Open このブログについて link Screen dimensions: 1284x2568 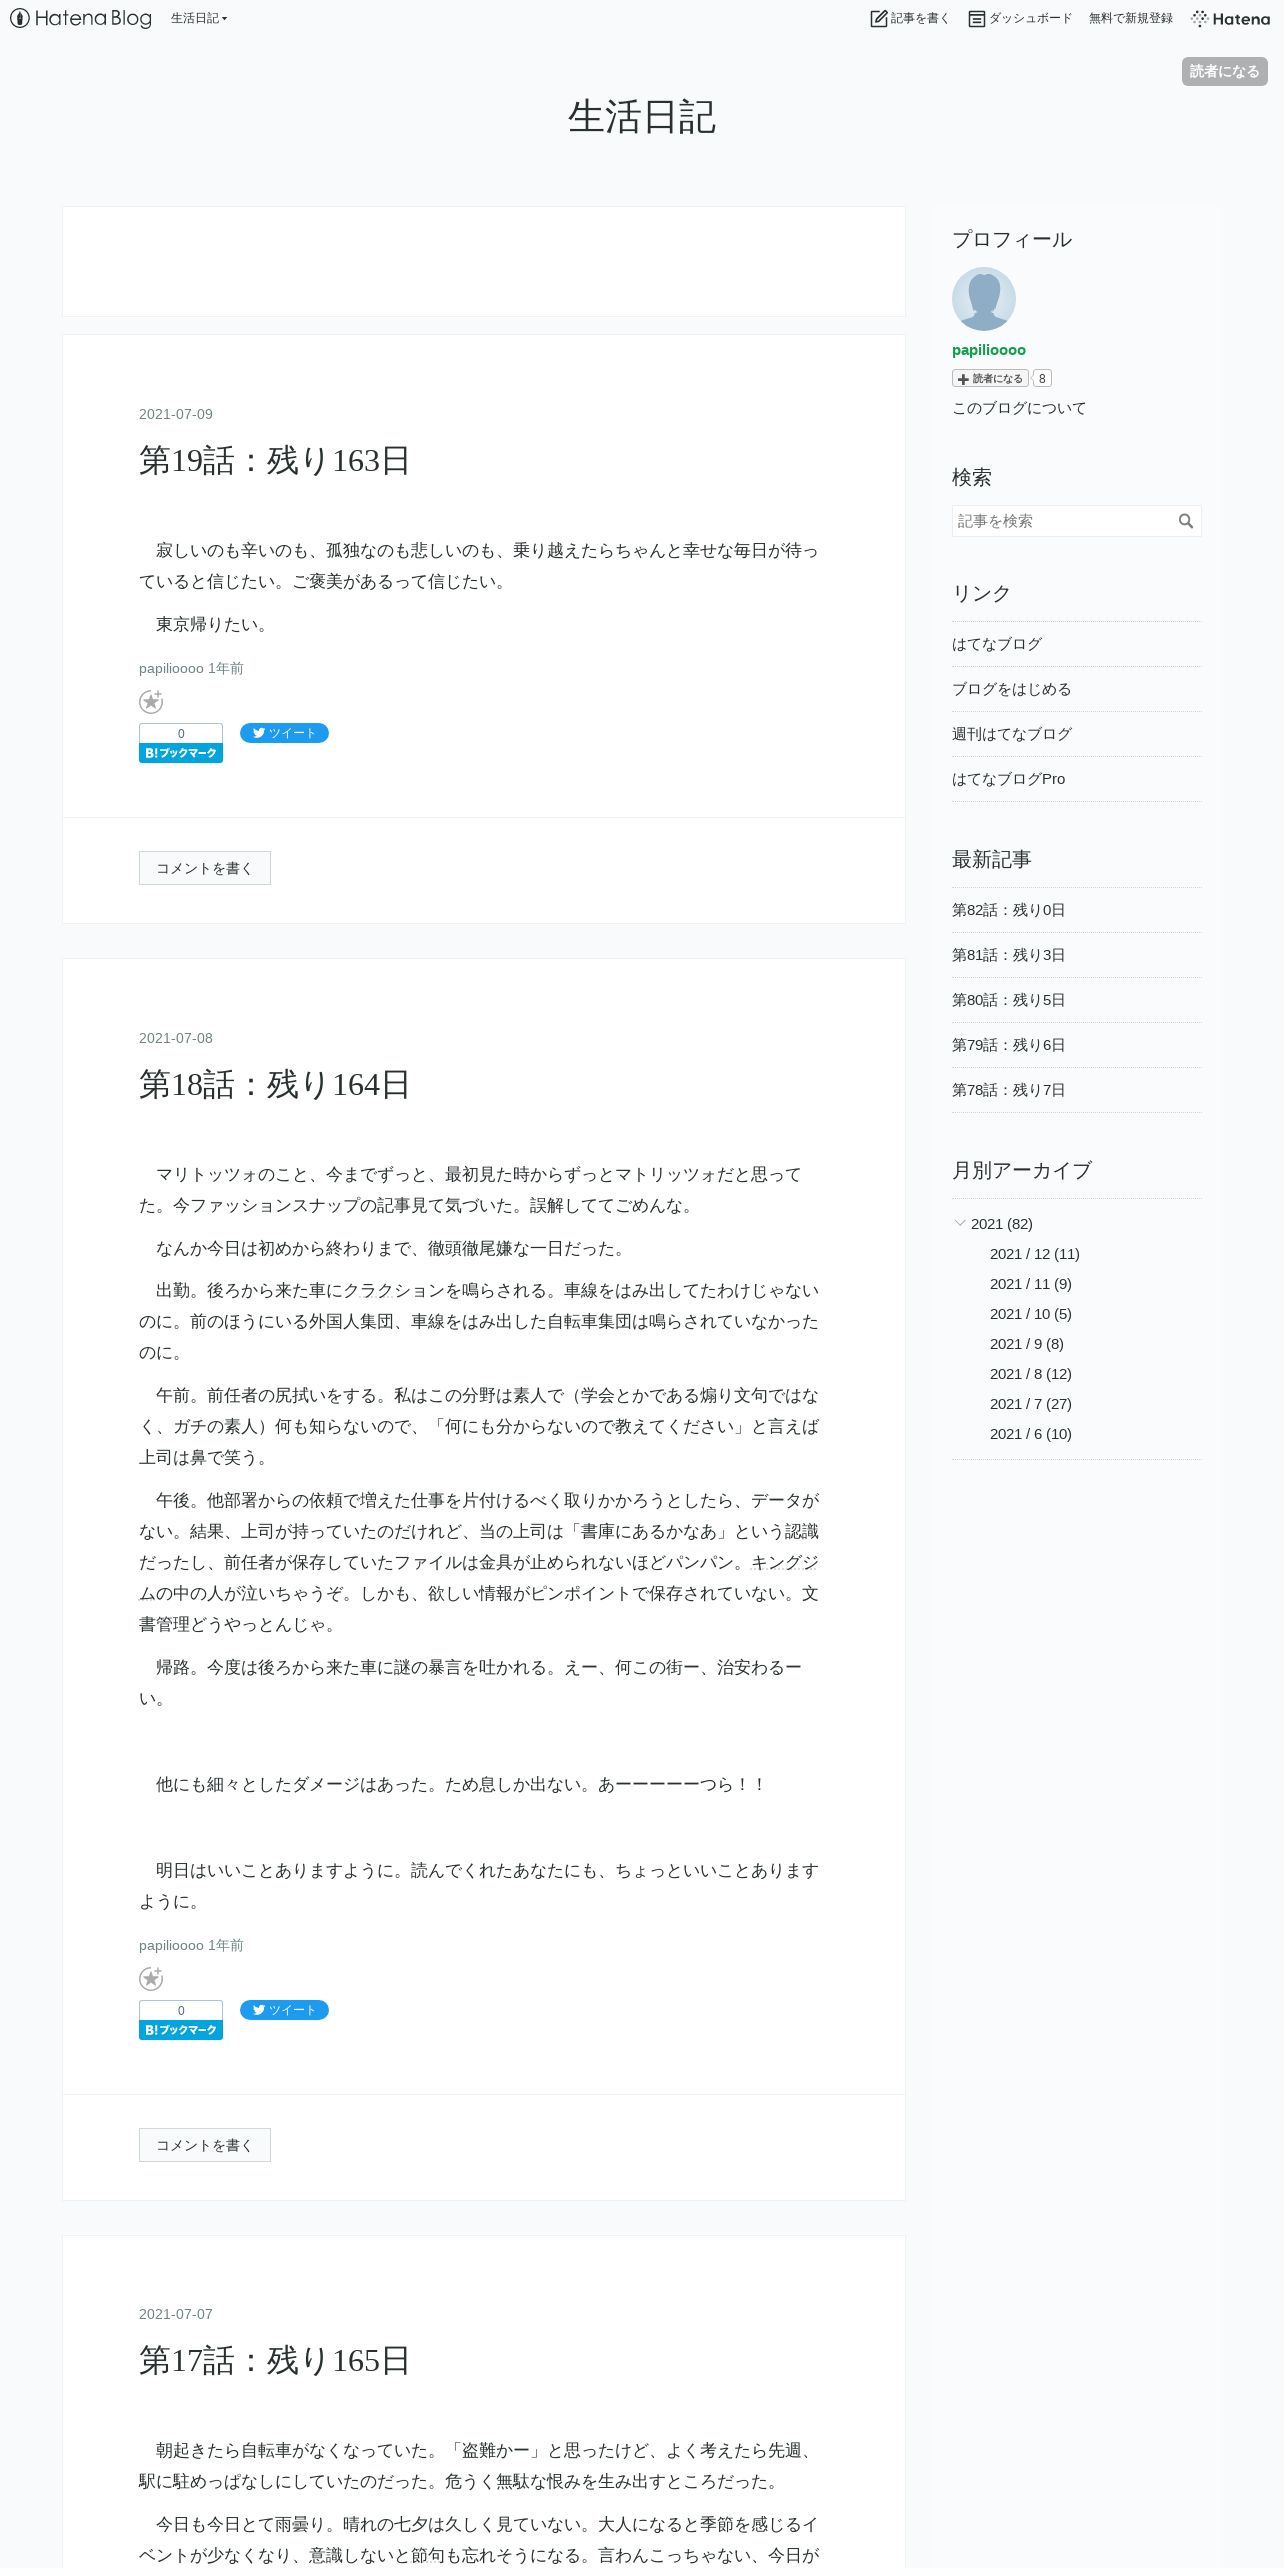1019,408
